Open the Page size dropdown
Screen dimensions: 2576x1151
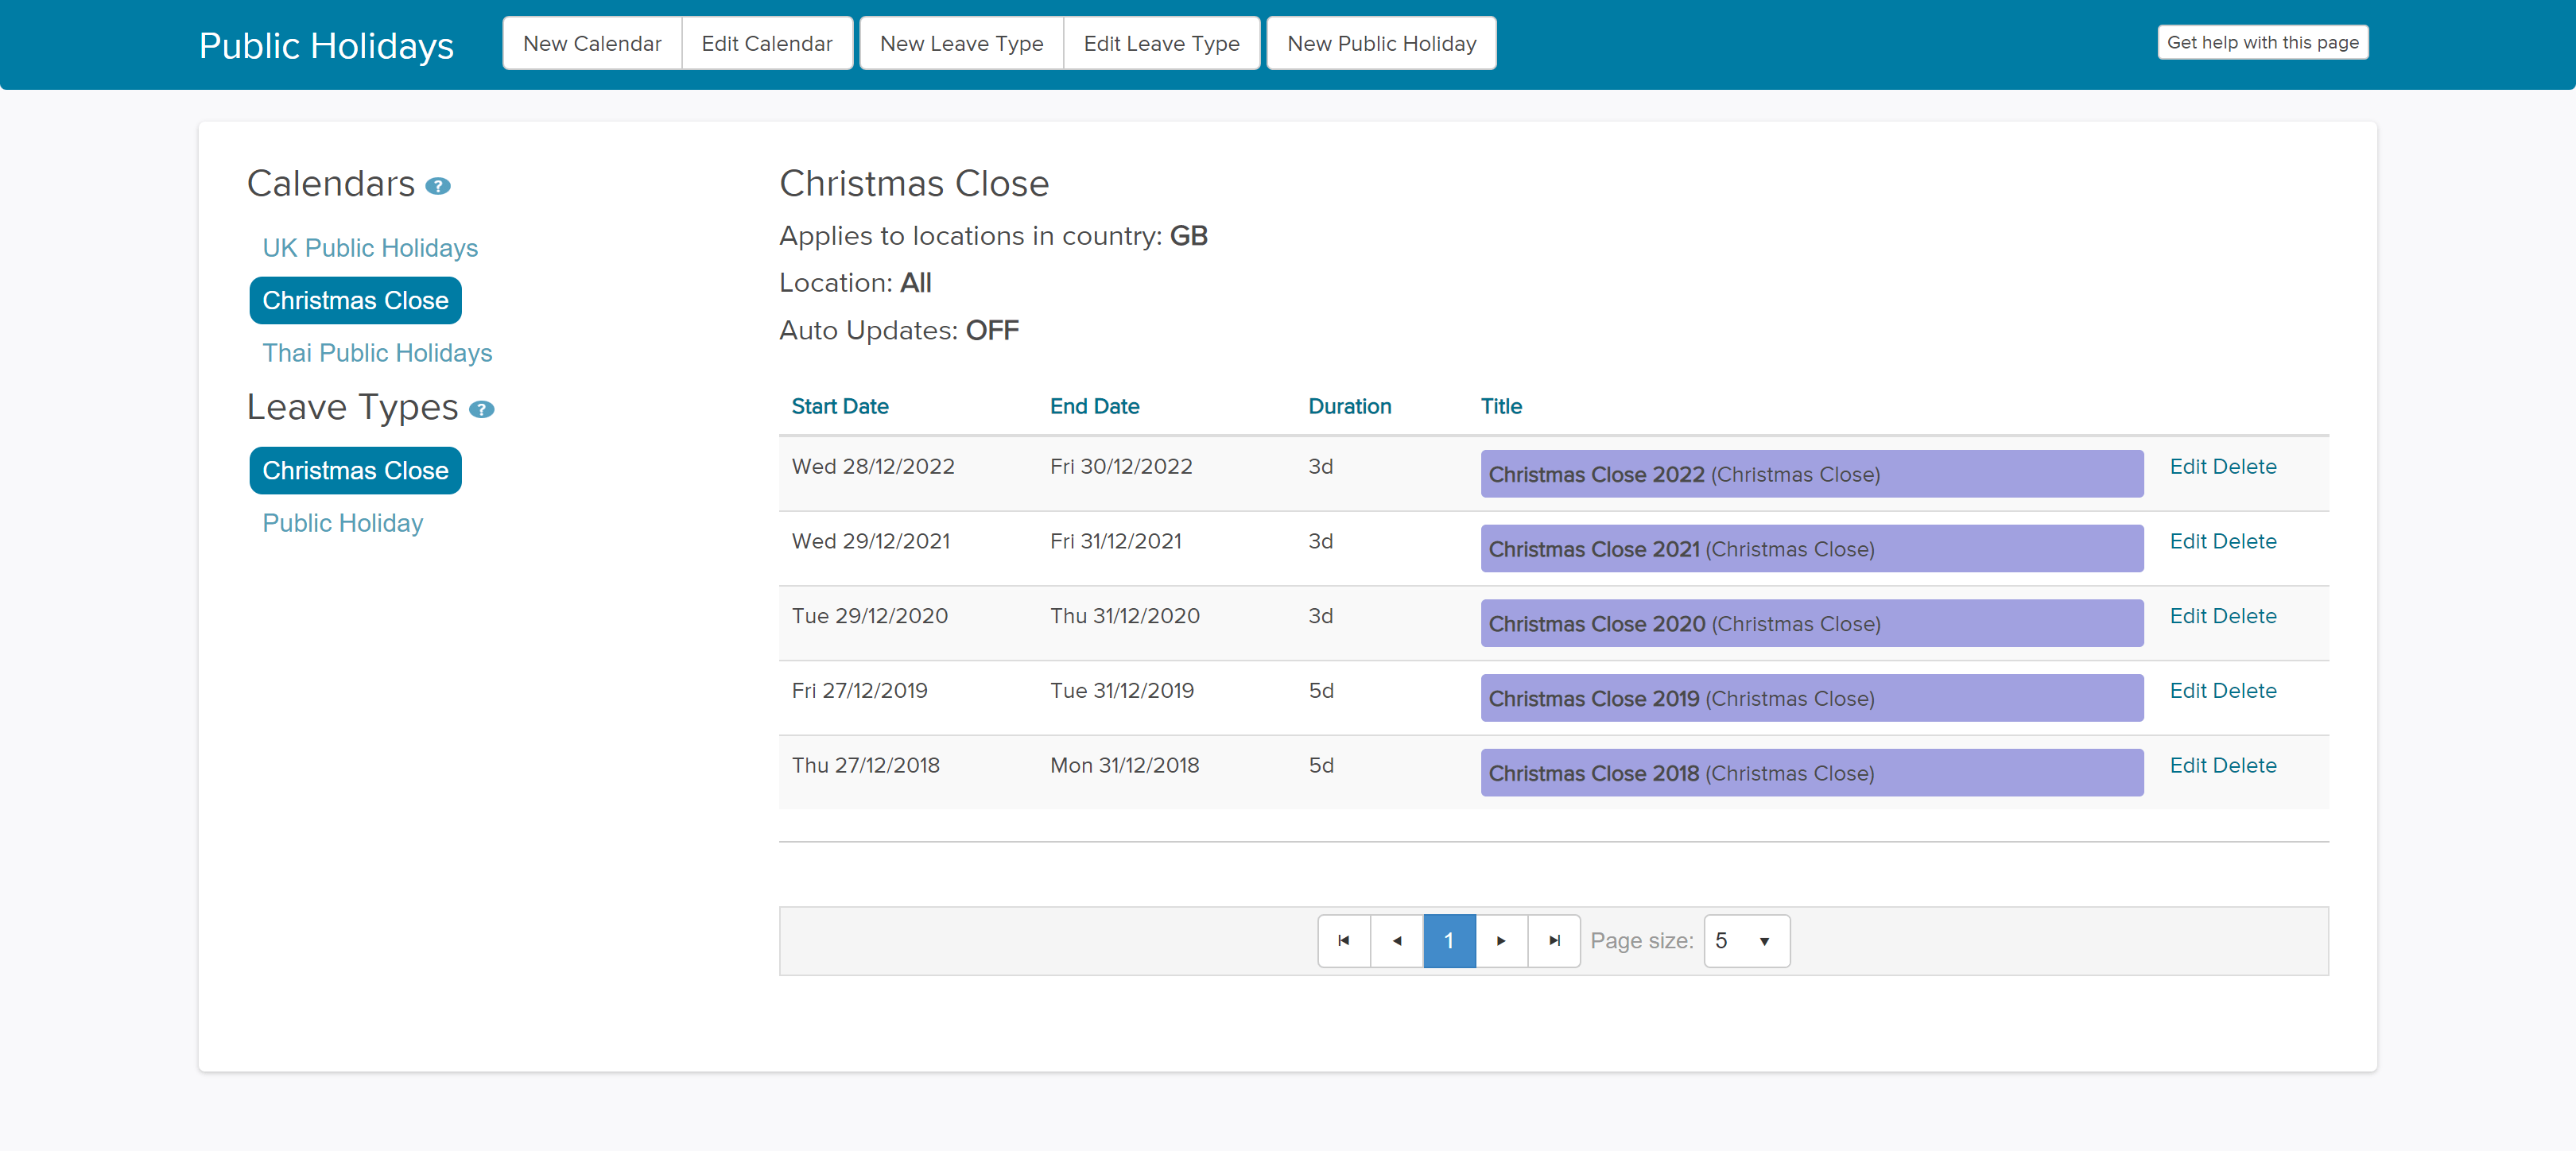point(1745,940)
